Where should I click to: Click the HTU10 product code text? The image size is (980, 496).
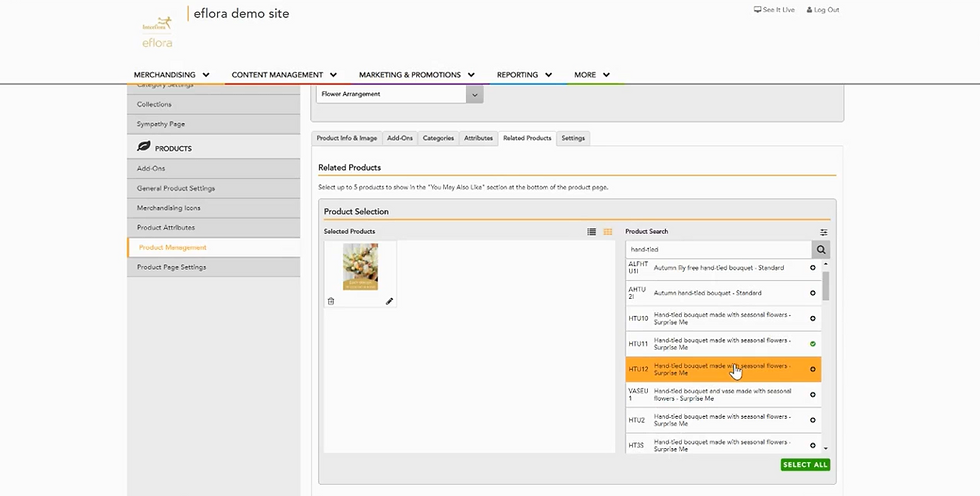tap(638, 319)
